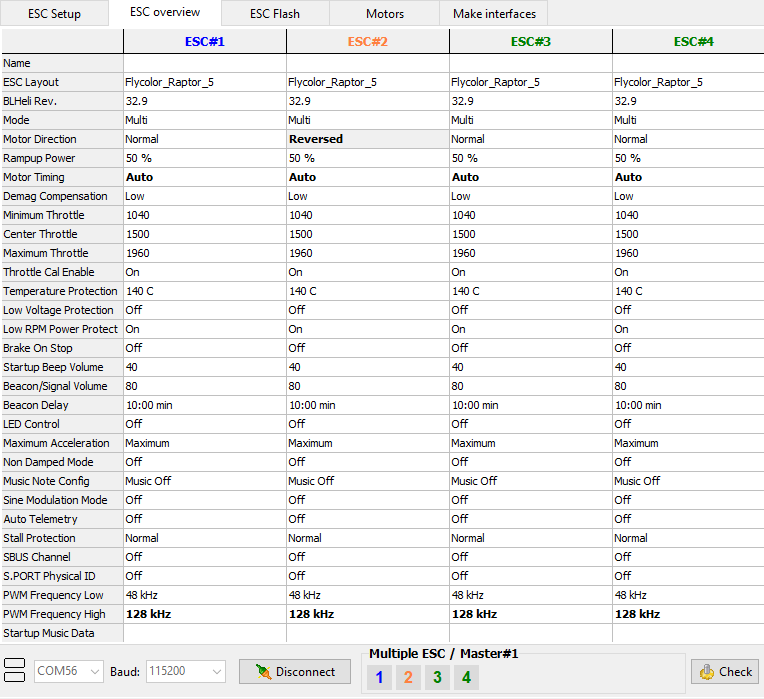
Task: Open the Baud rate 115200 dropdown
Action: [186, 671]
